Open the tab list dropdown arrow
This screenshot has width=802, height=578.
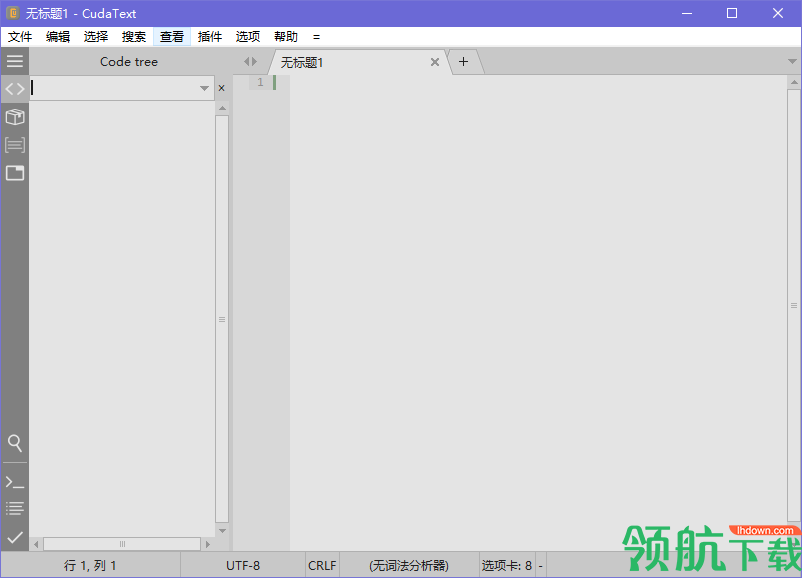[x=792, y=61]
